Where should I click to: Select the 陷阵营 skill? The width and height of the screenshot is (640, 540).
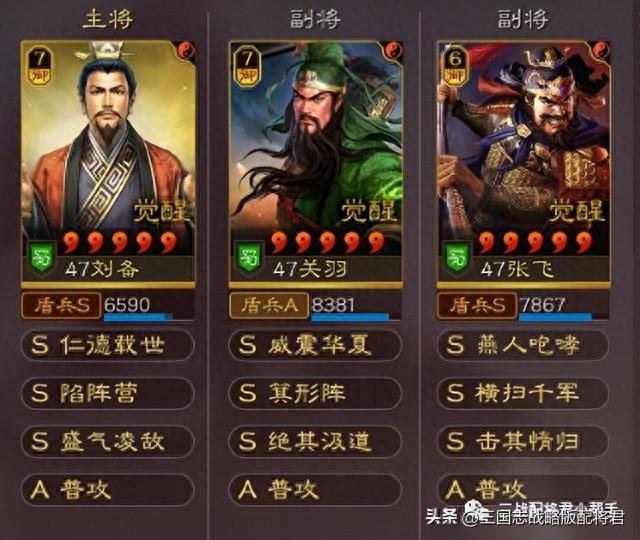(x=107, y=393)
